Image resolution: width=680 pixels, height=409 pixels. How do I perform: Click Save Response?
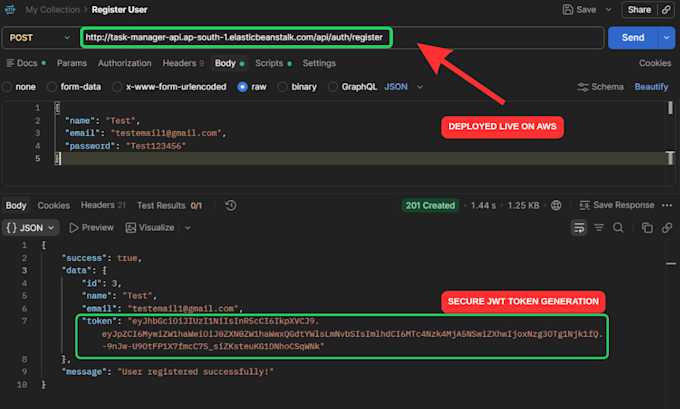[617, 205]
